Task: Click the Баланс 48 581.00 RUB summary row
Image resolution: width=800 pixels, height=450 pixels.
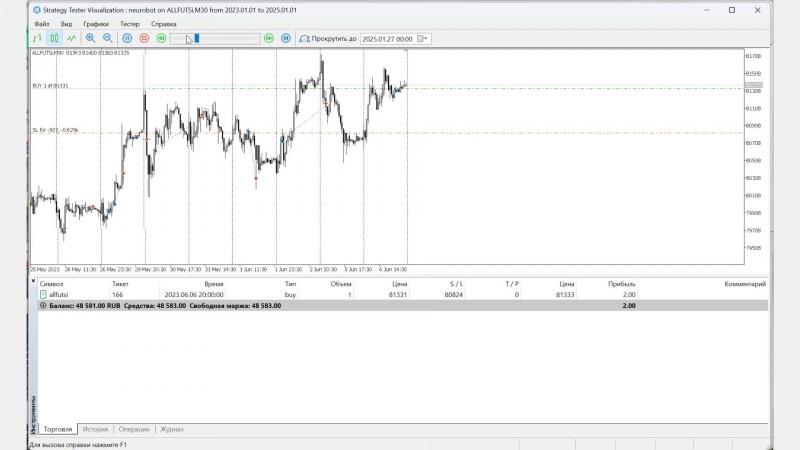Action: (x=403, y=306)
